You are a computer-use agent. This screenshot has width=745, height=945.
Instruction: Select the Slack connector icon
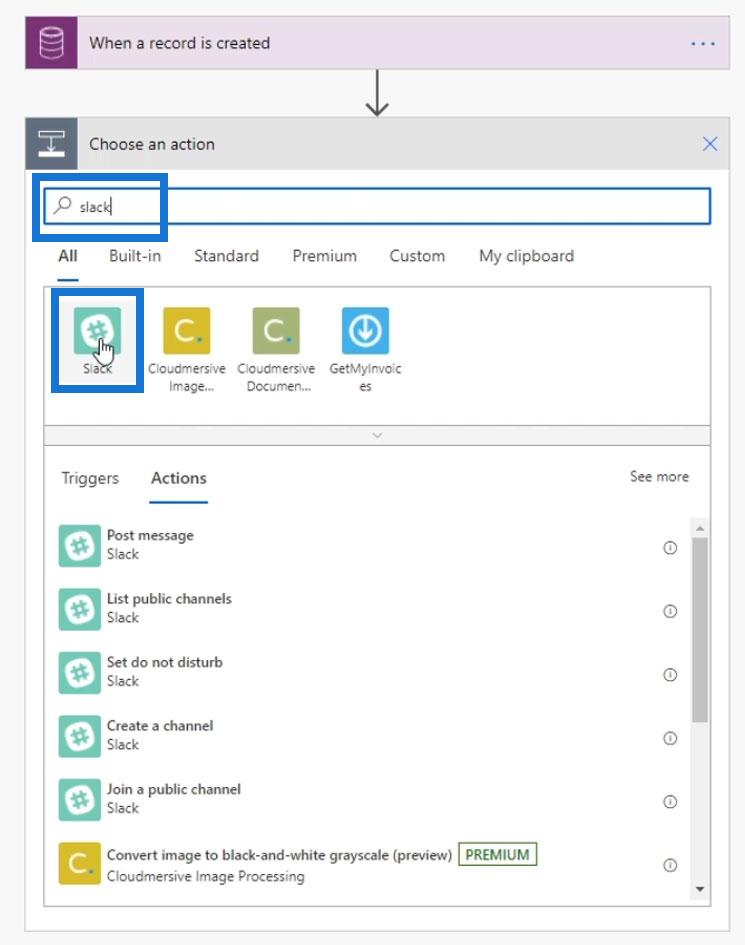(x=97, y=330)
